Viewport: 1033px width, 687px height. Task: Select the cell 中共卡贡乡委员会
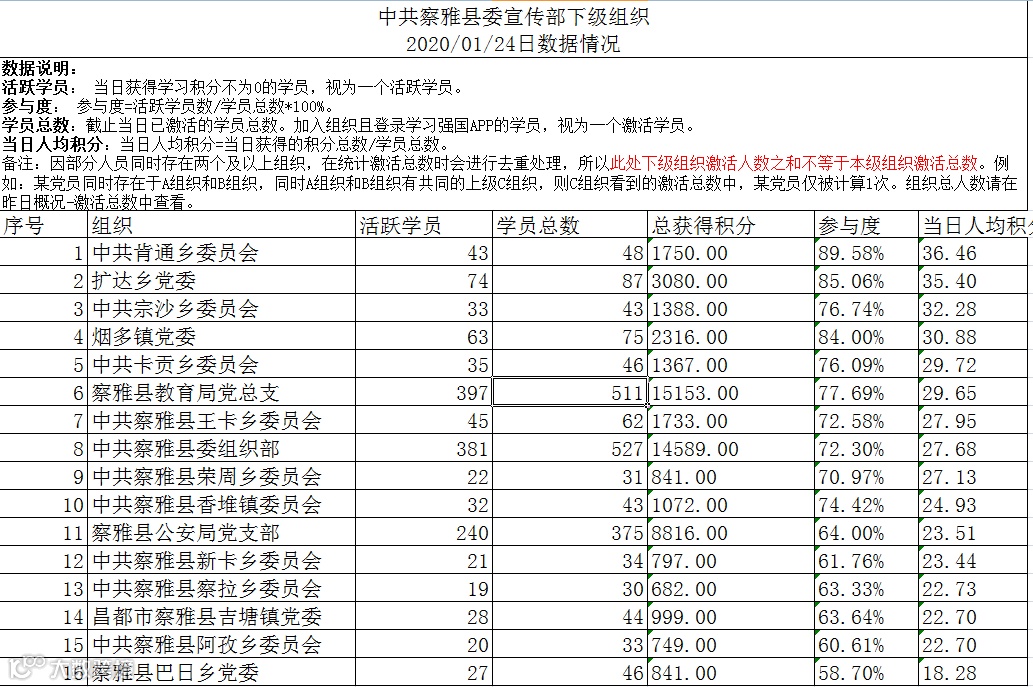(x=221, y=365)
